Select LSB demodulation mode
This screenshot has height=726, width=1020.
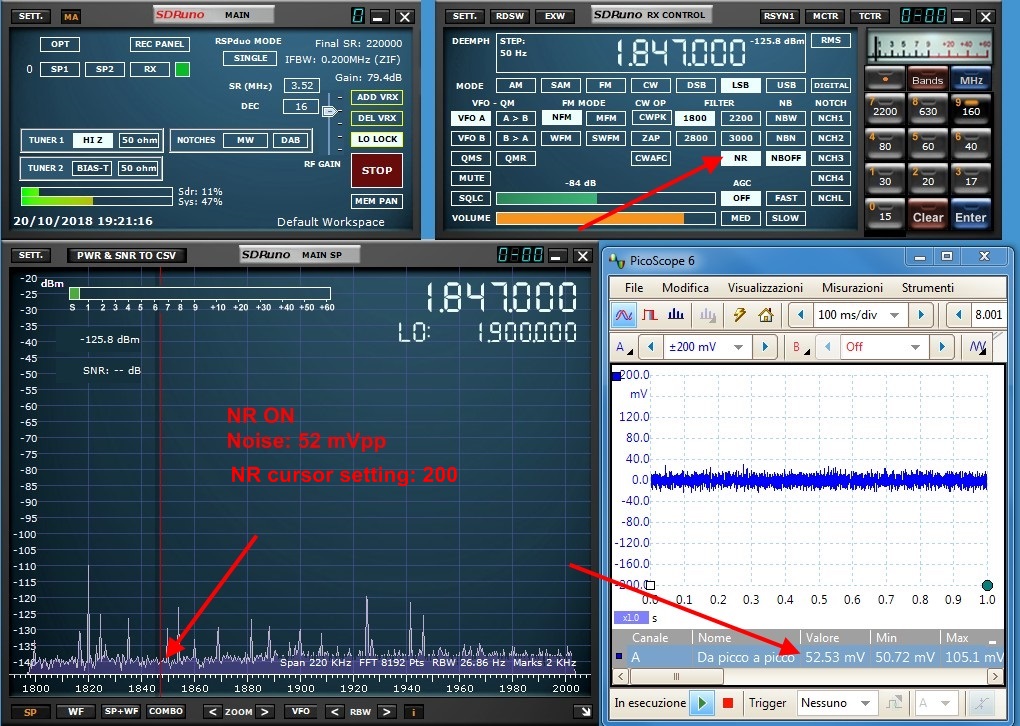pos(740,85)
